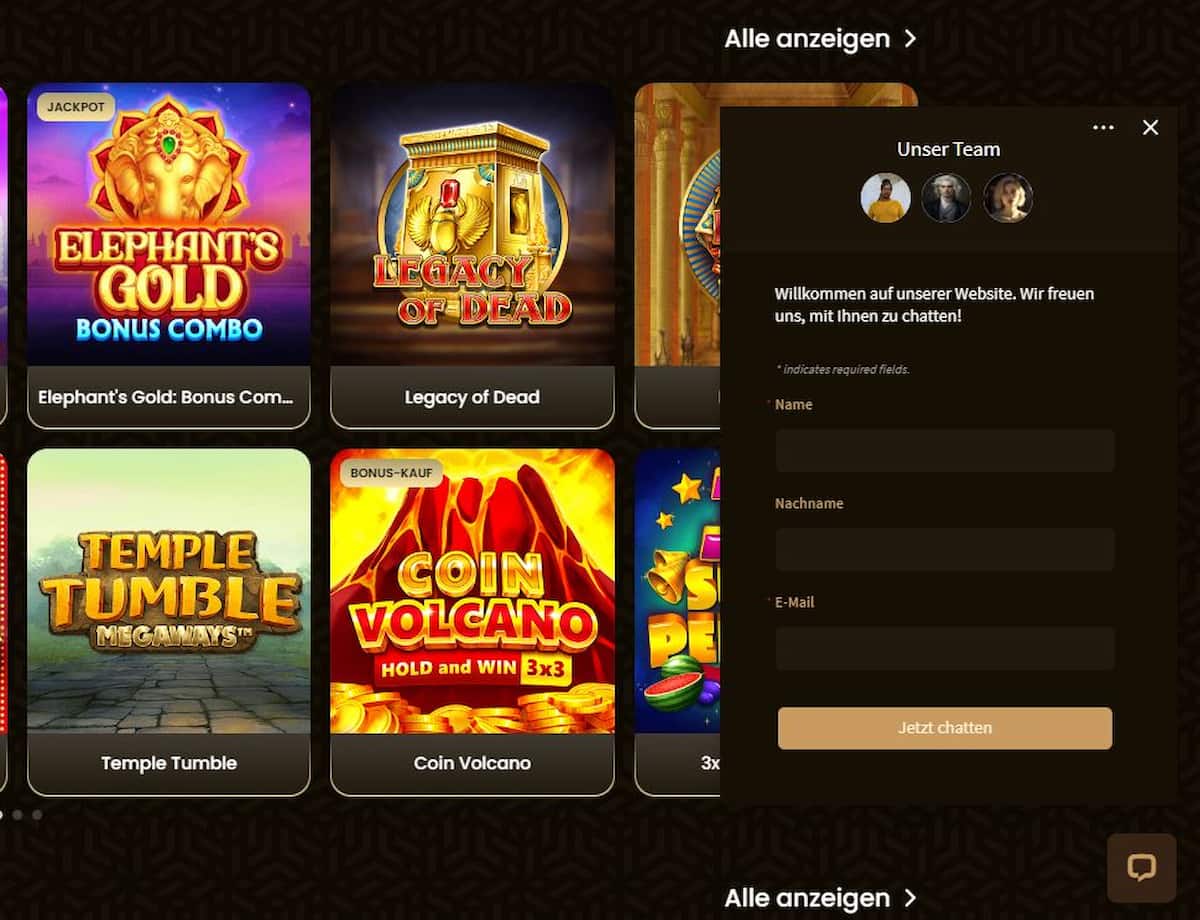
Task: Click the floating chat bubble launcher icon
Action: [1141, 868]
